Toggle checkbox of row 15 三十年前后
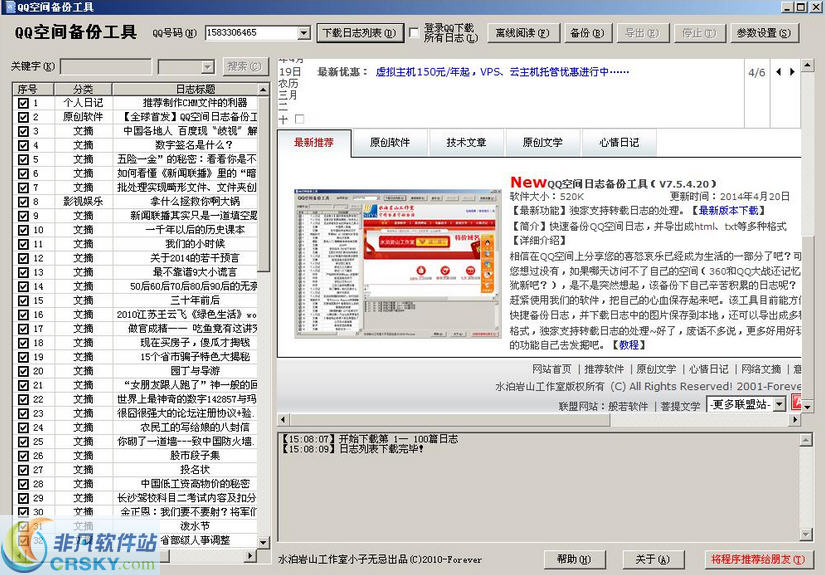The width and height of the screenshot is (825, 575). [x=23, y=300]
